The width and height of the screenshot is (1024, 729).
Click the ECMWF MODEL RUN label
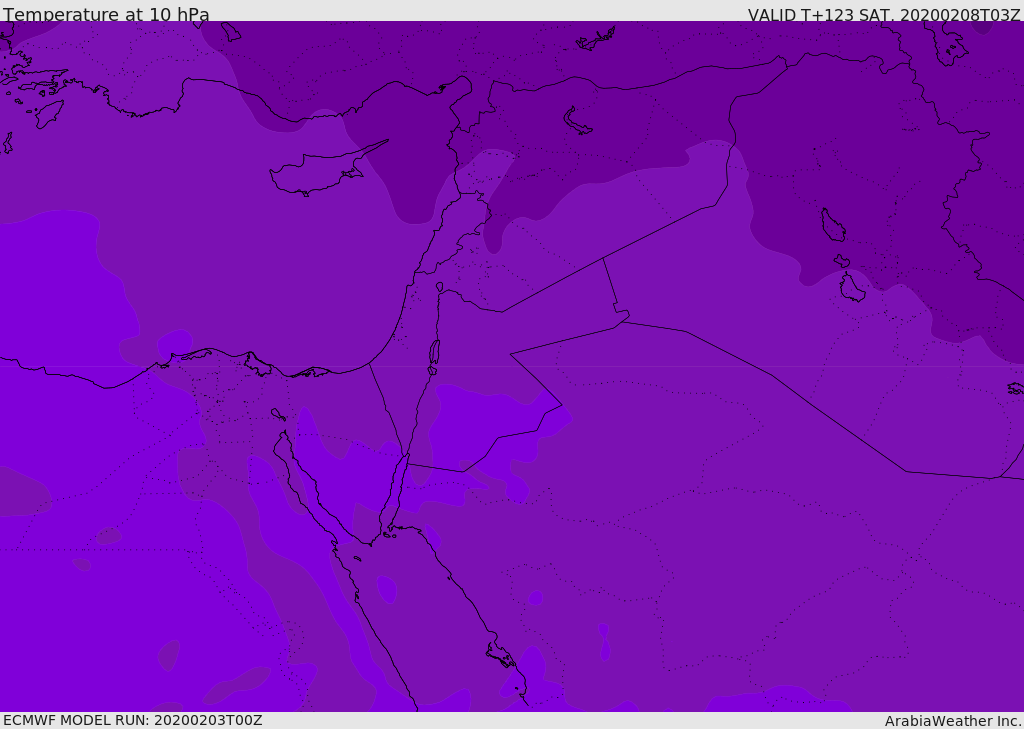click(x=133, y=720)
